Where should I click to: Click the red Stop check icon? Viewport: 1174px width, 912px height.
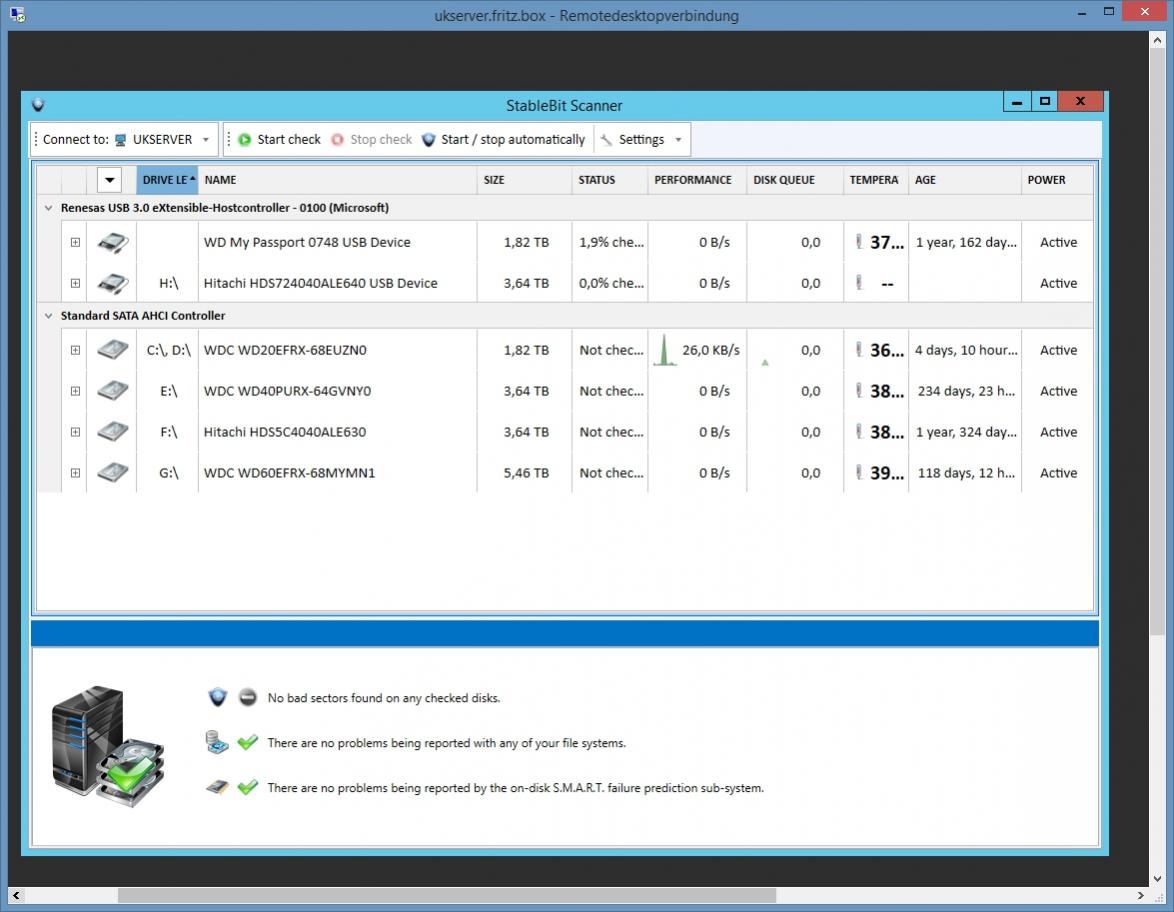(x=338, y=140)
